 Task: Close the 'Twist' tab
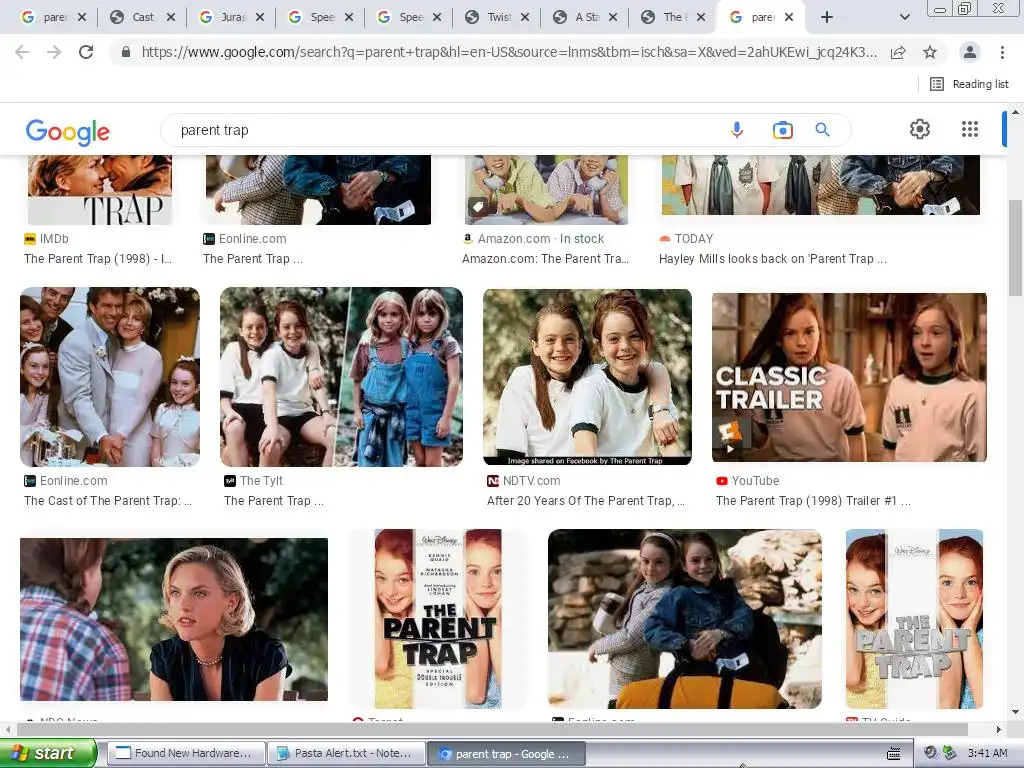[x=525, y=18]
